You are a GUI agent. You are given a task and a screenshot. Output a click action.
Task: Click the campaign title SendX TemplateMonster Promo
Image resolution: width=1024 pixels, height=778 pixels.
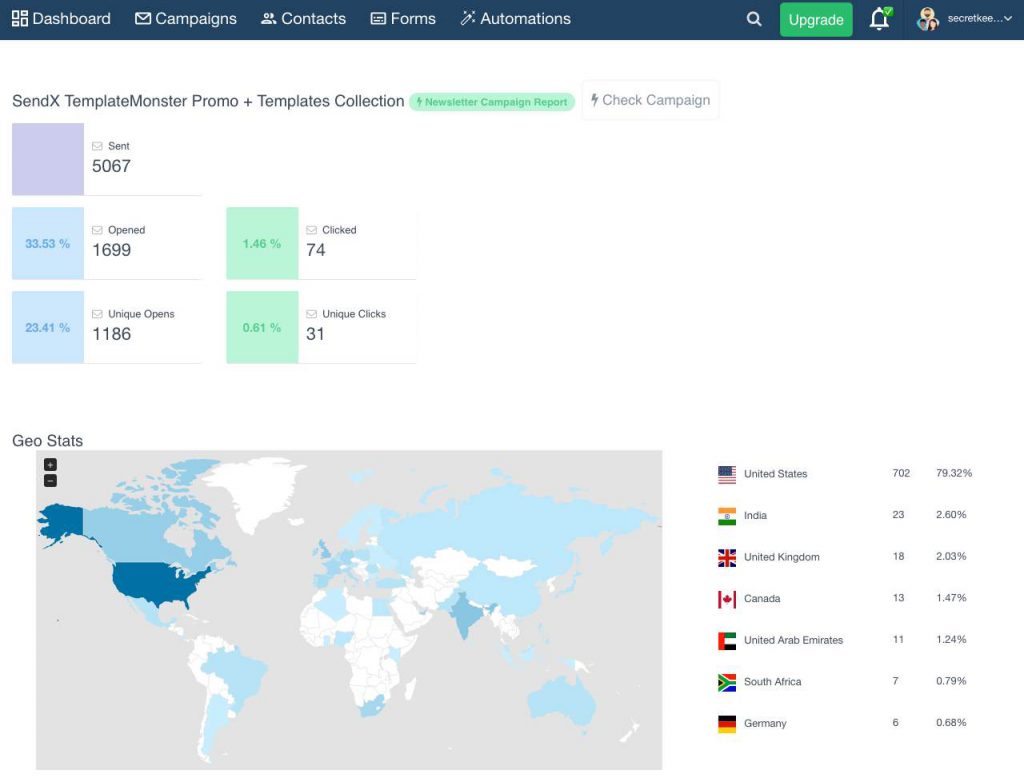208,101
